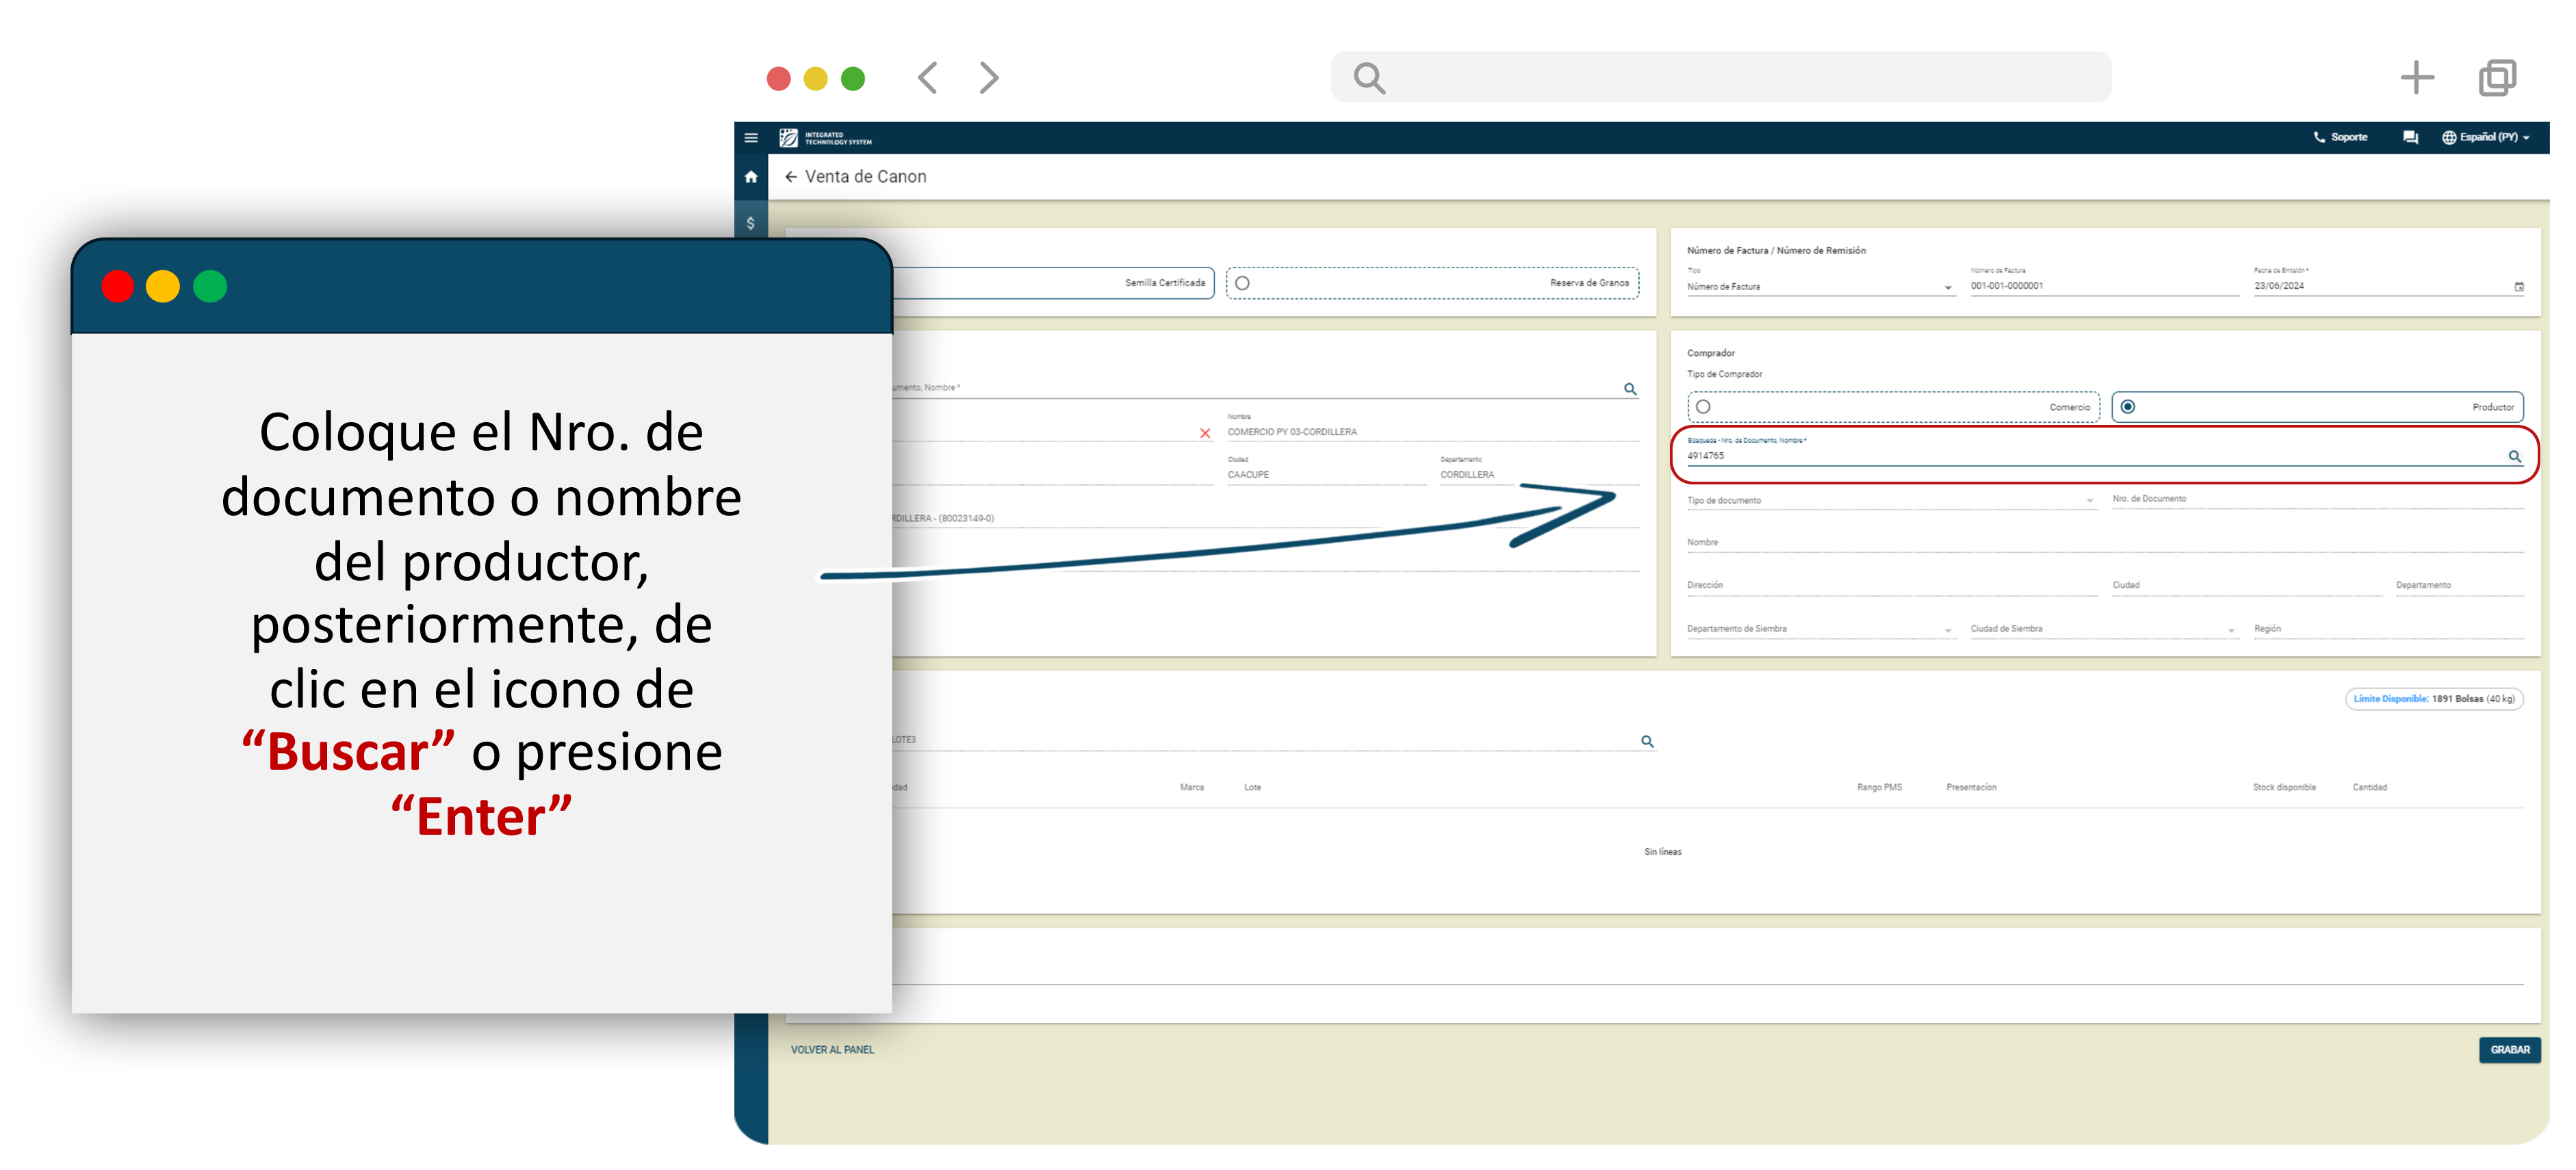2576x1170 pixels.
Task: Select the Comercio radio button
Action: (x=1703, y=407)
